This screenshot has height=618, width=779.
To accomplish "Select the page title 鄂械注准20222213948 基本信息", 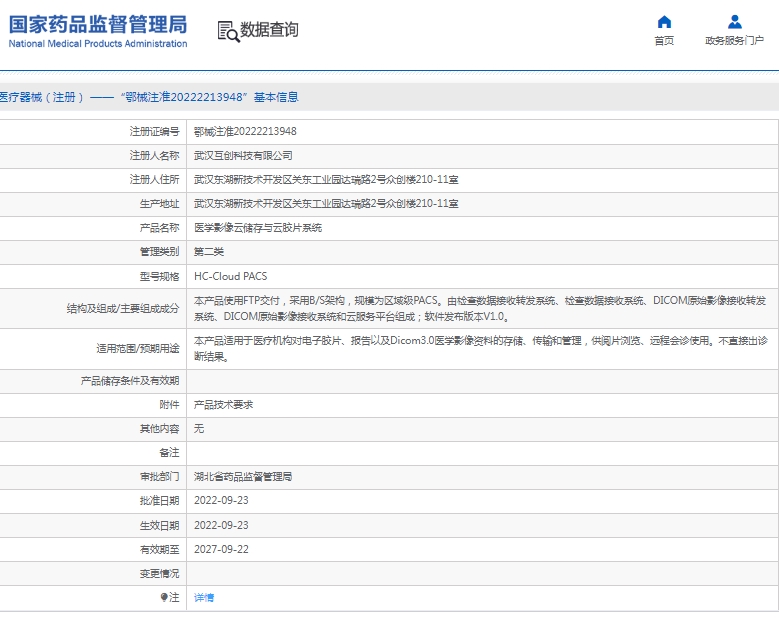I will coord(209,97).
